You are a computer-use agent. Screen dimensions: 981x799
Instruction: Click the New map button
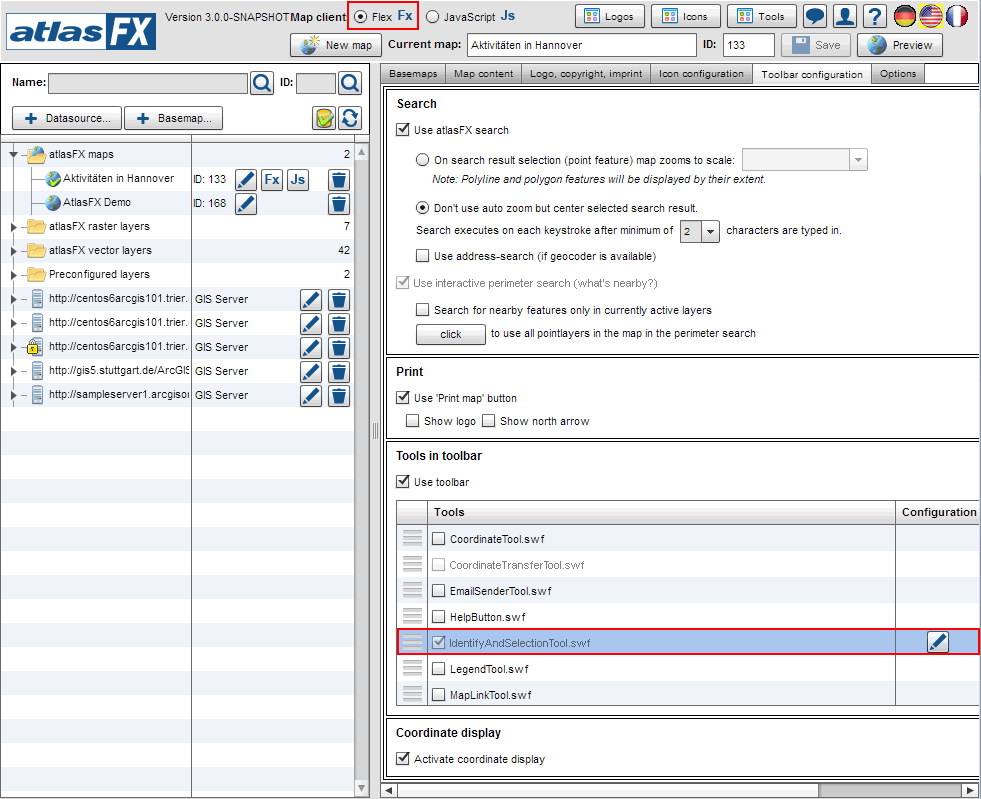(336, 45)
